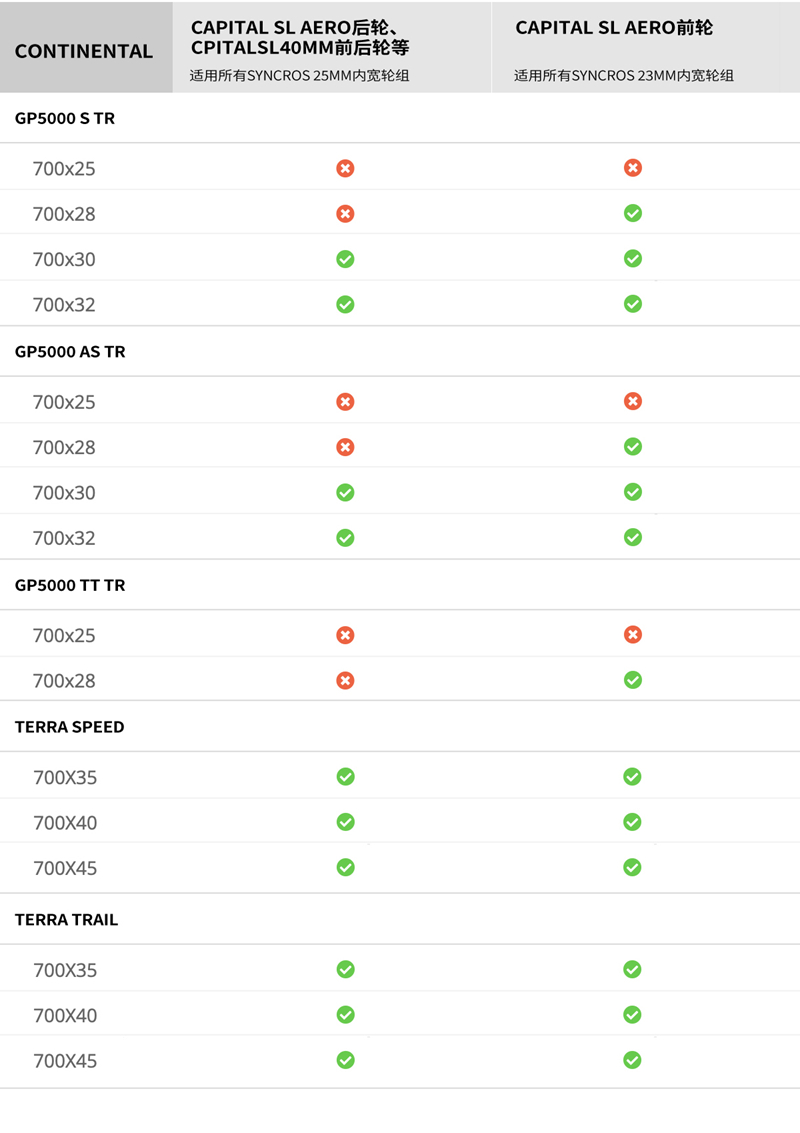The width and height of the screenshot is (800, 1133).
Task: Click red cross for GP5000 TT TR 700x28, 25MM column
Action: pos(345,680)
